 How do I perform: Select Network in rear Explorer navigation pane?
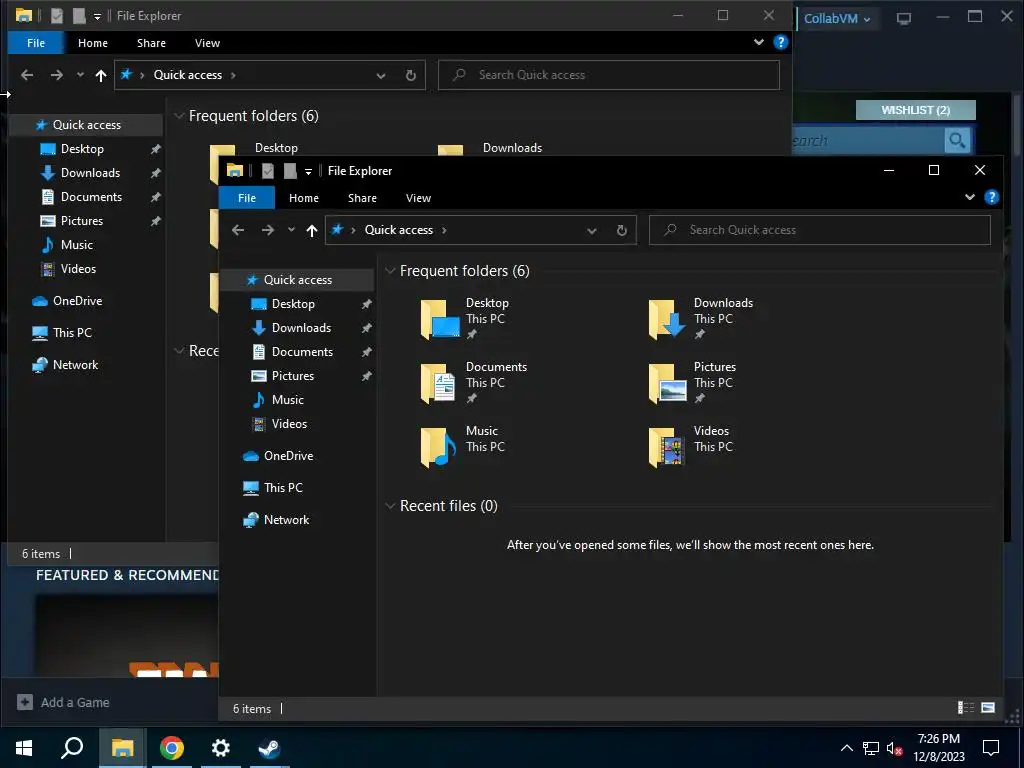(75, 365)
